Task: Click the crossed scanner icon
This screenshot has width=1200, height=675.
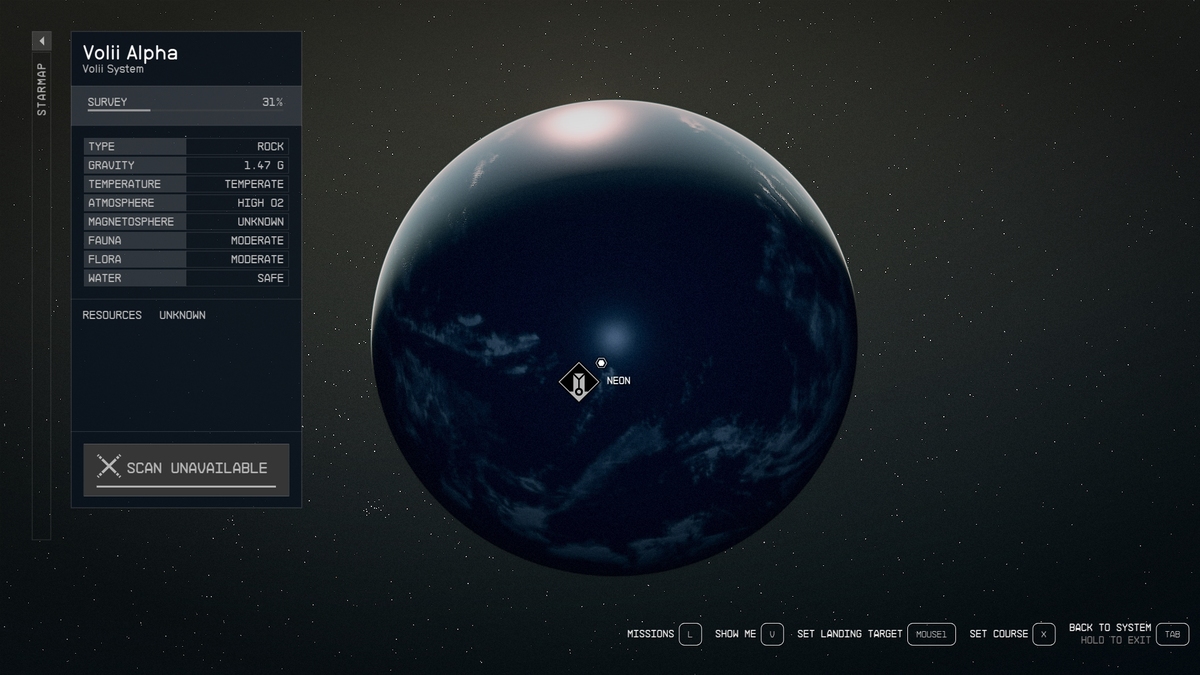Action: point(108,467)
